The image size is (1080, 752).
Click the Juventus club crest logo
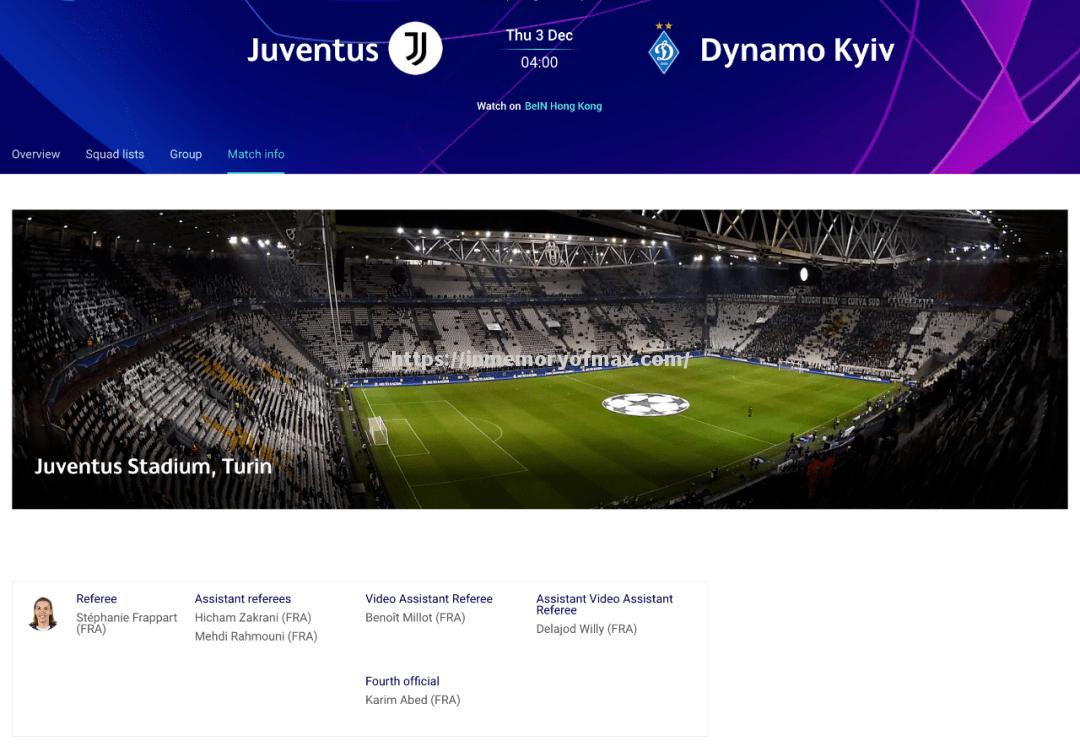(x=415, y=49)
